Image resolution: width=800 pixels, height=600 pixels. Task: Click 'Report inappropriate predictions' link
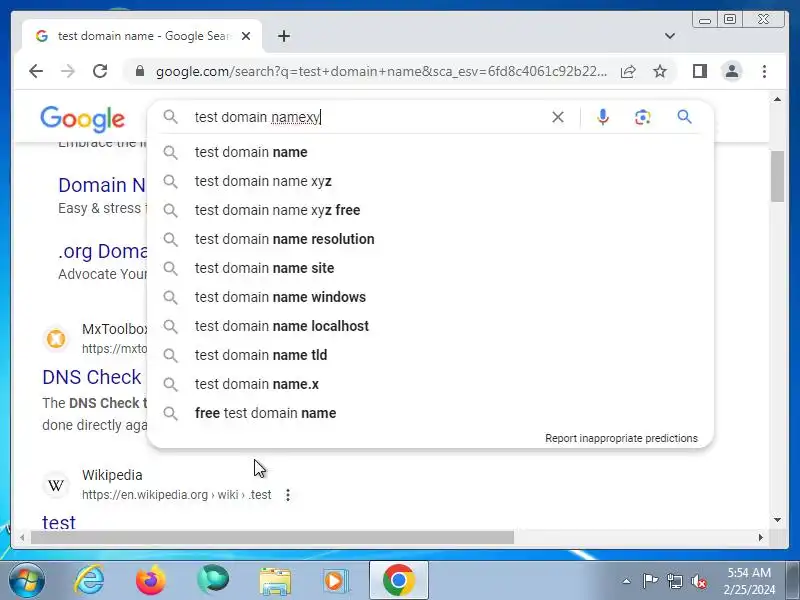coord(621,438)
